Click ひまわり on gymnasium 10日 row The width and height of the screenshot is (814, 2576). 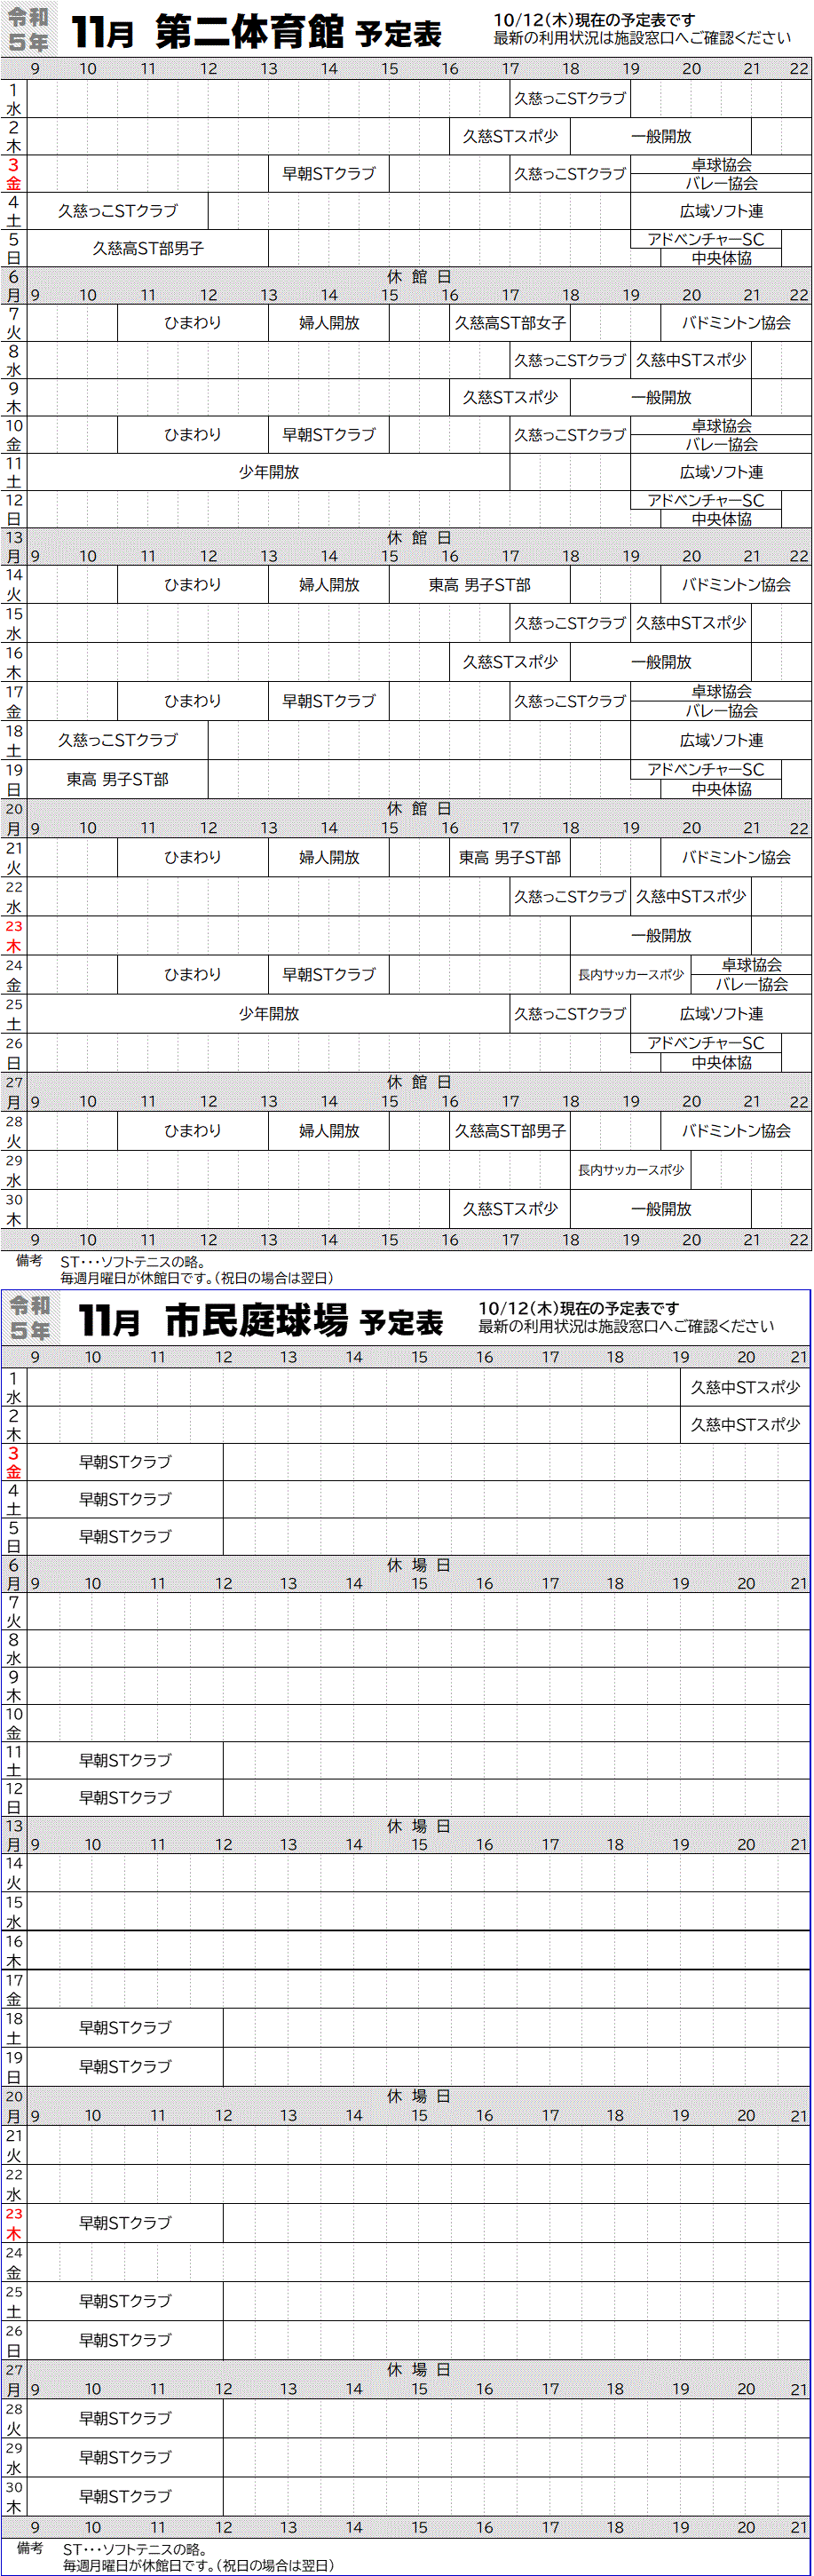[x=193, y=435]
